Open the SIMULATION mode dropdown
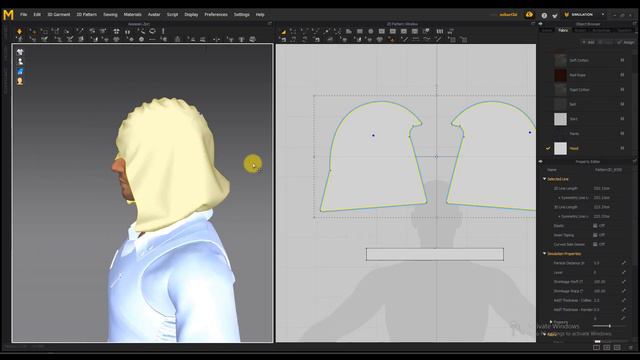Screen dimensions: 640x360 tap(603, 15)
